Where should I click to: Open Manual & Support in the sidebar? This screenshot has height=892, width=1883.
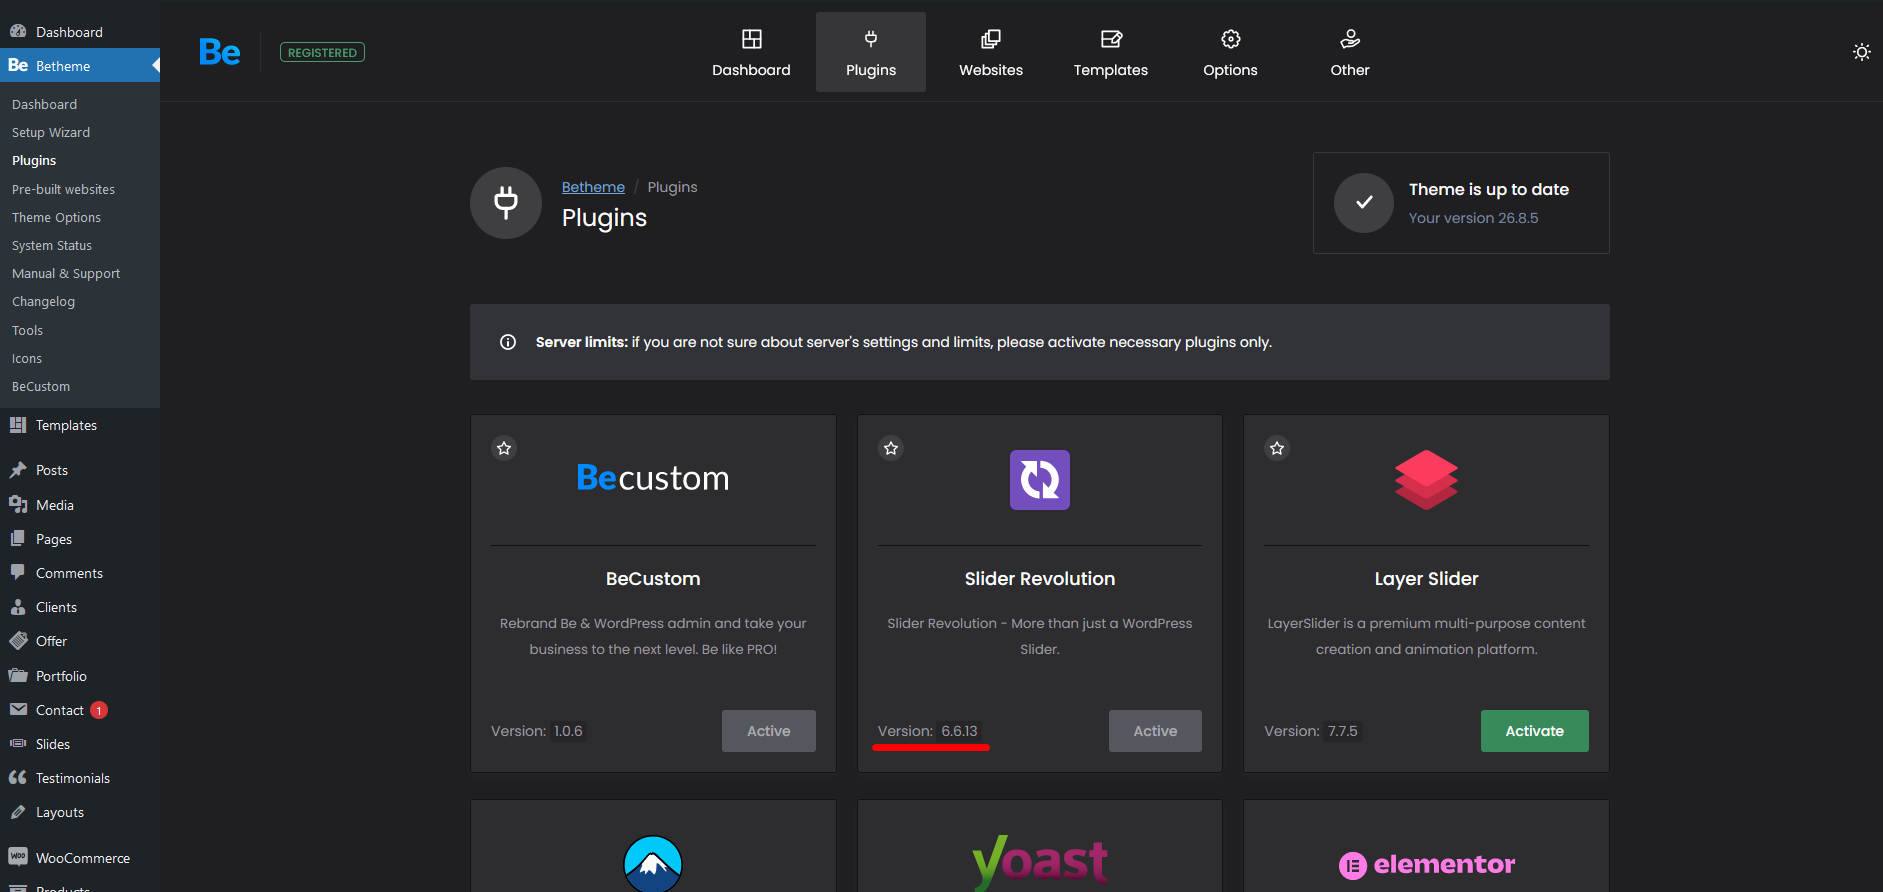(66, 273)
